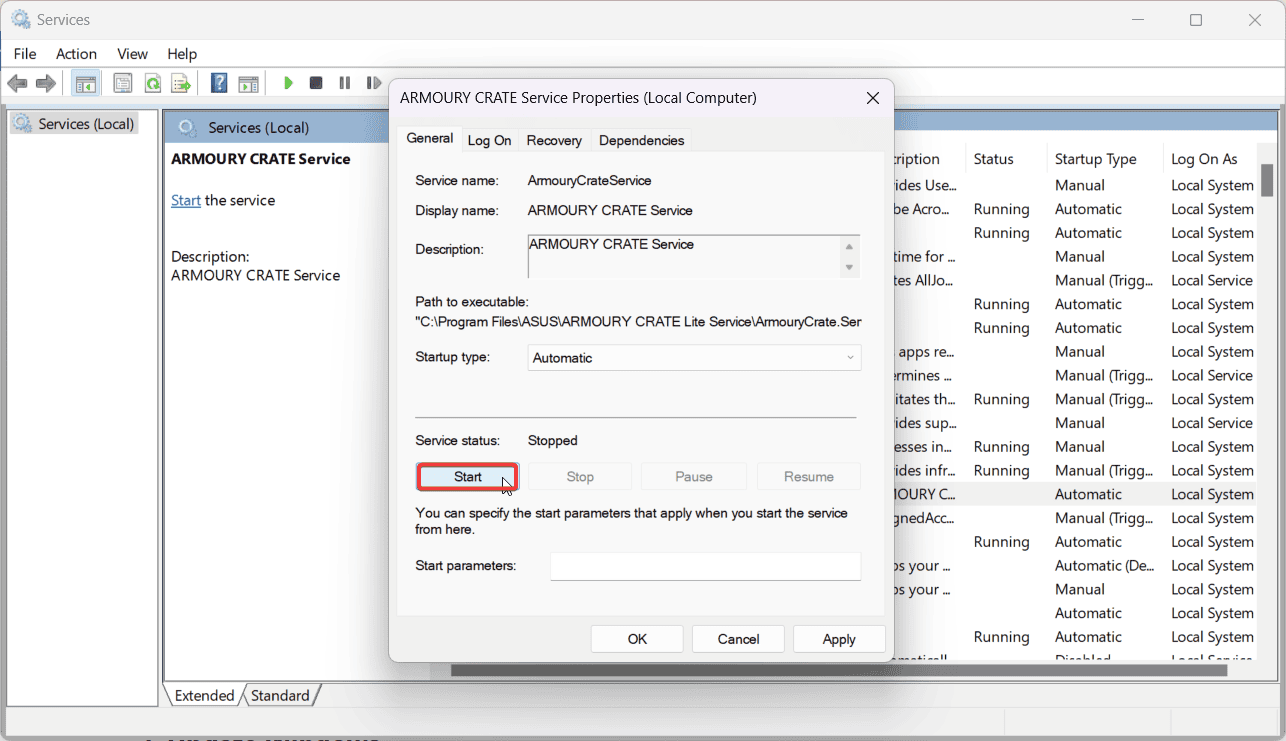
Task: Open Help via blue question-mark icon
Action: (219, 83)
